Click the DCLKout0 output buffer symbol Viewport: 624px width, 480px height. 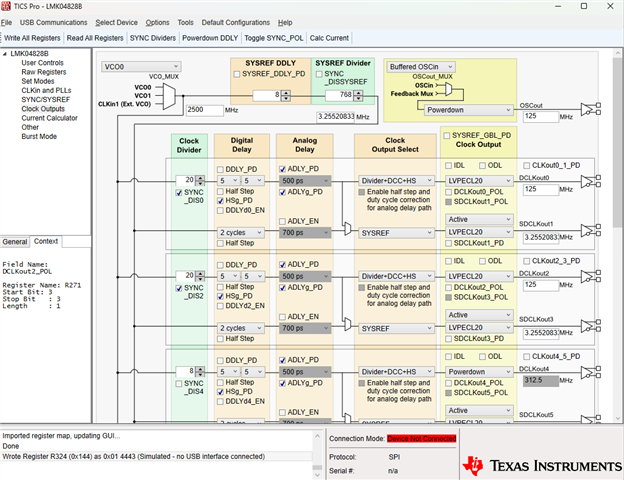pyautogui.click(x=591, y=181)
